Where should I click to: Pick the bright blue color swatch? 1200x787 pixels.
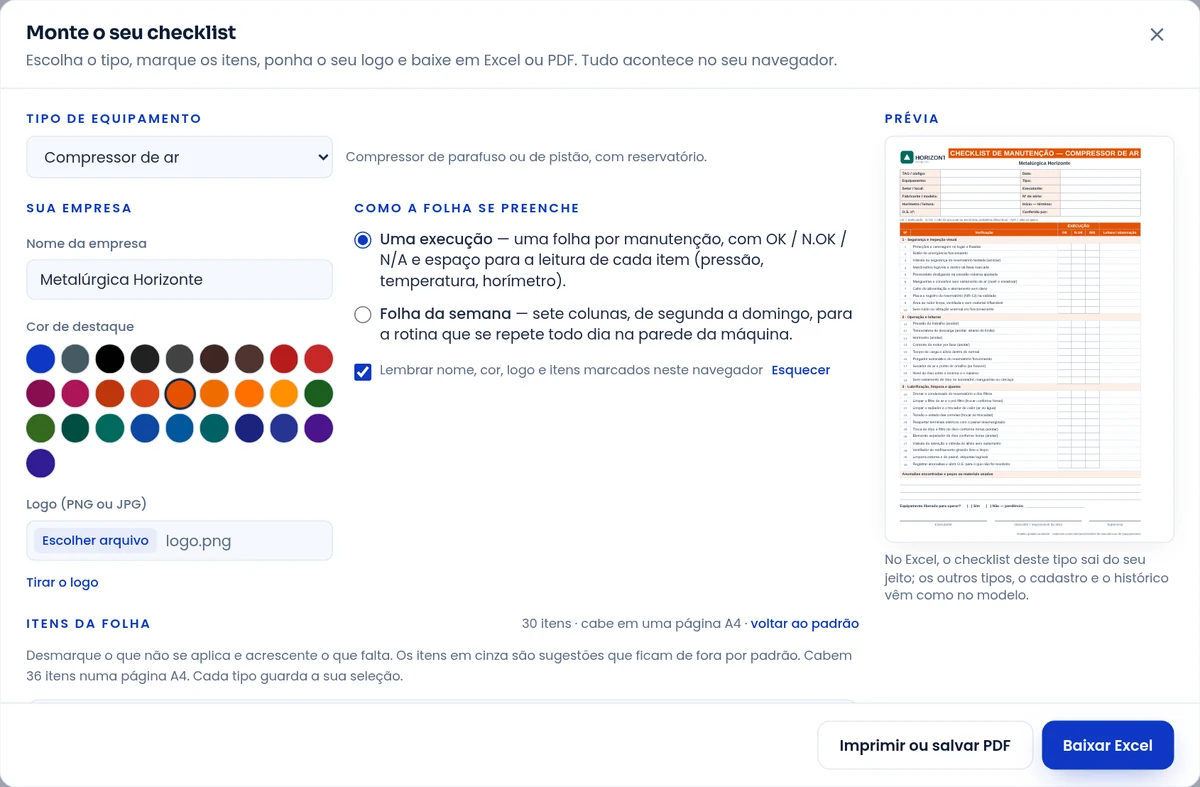click(40, 358)
